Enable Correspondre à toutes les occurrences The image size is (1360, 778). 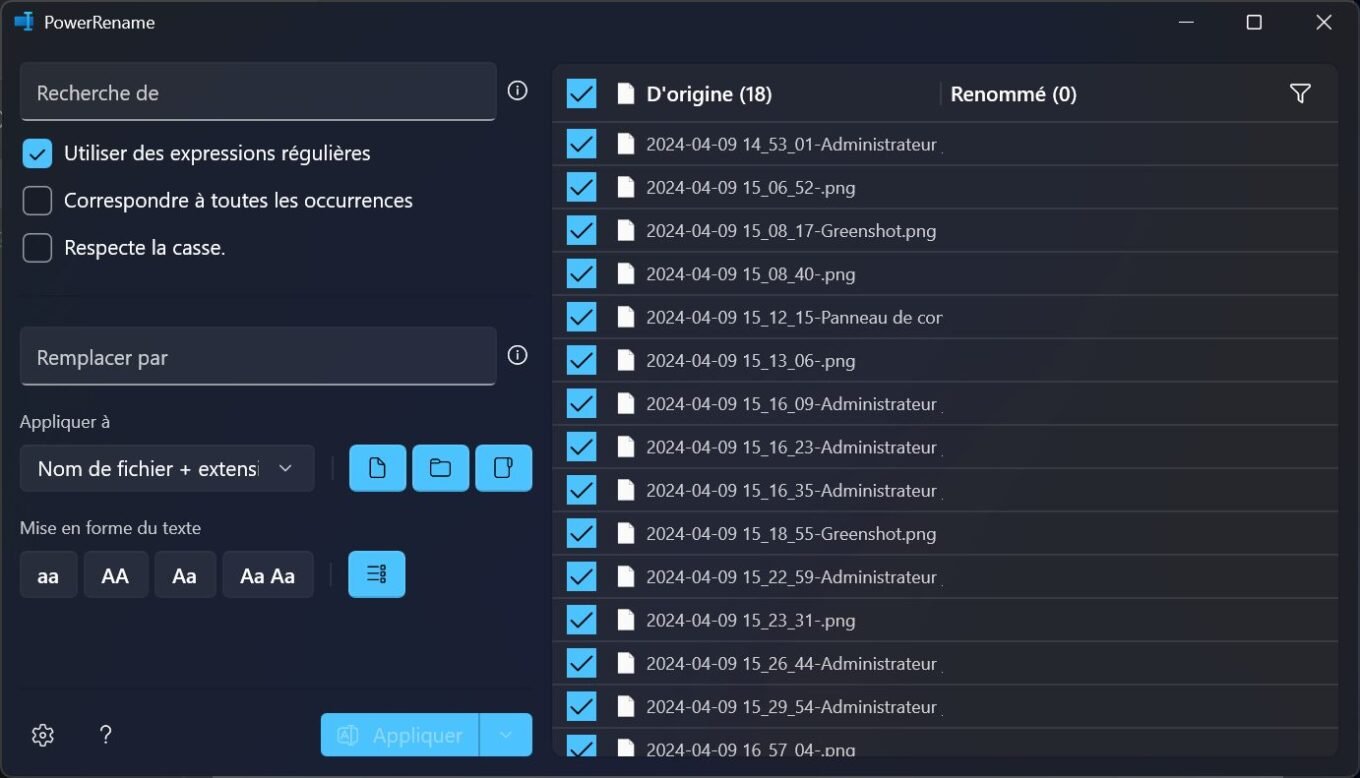coord(37,200)
